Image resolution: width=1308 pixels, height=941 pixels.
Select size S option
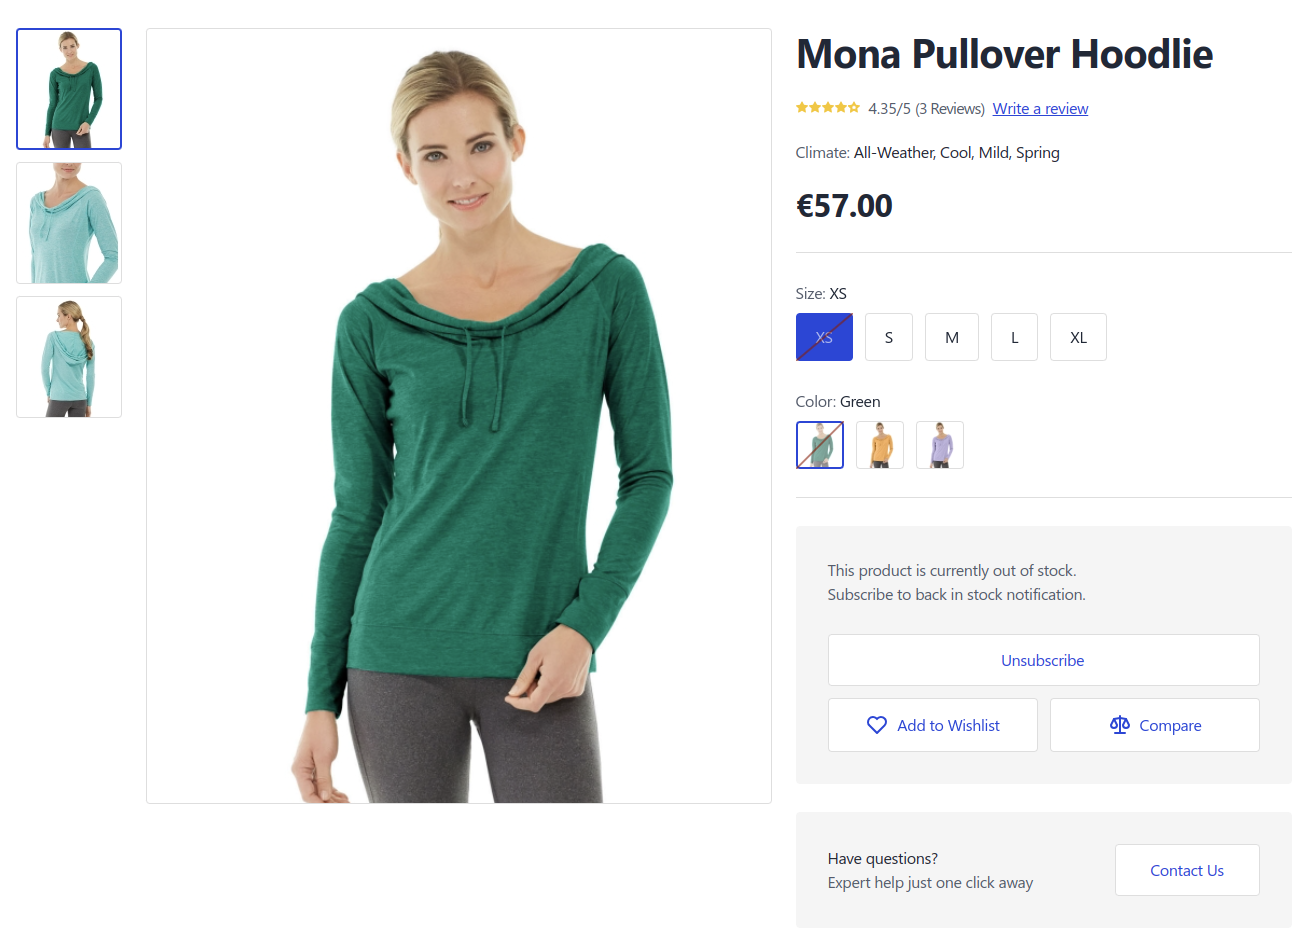pyautogui.click(x=889, y=337)
